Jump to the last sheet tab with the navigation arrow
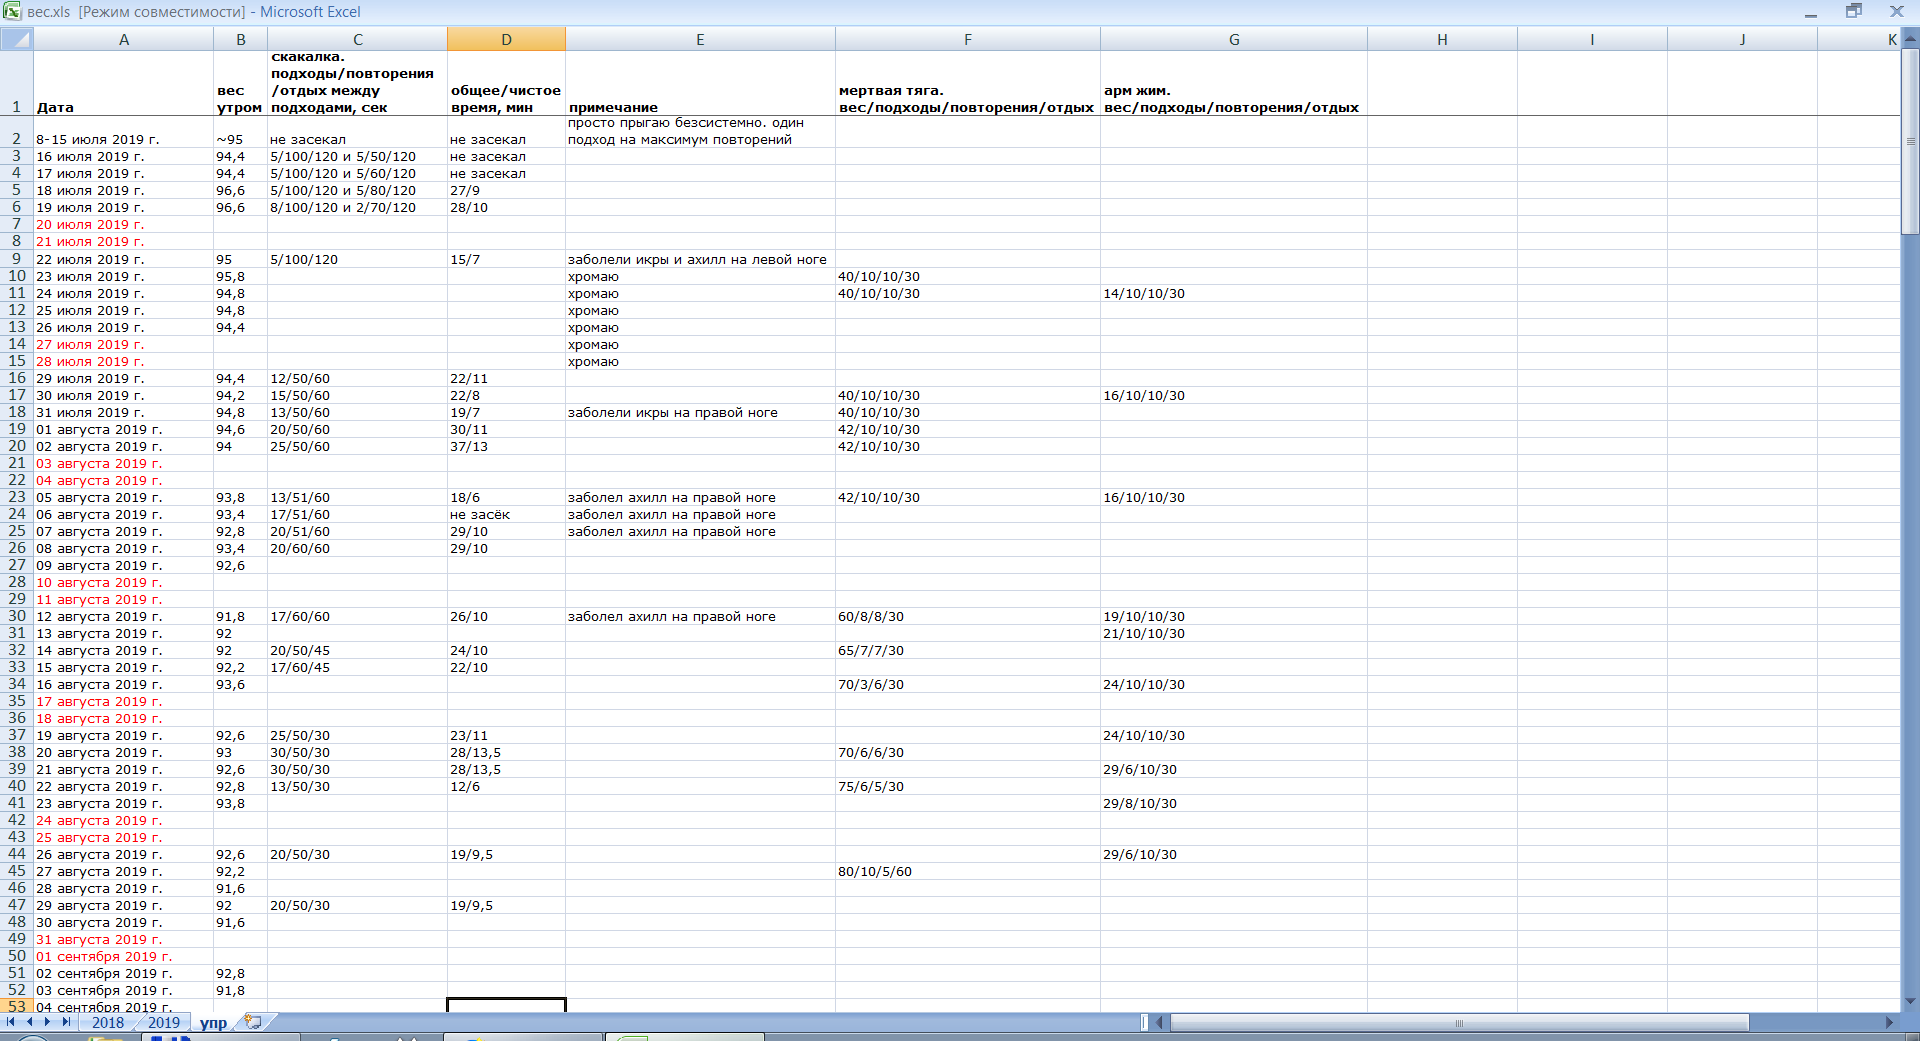Viewport: 1920px width, 1041px height. [66, 1022]
